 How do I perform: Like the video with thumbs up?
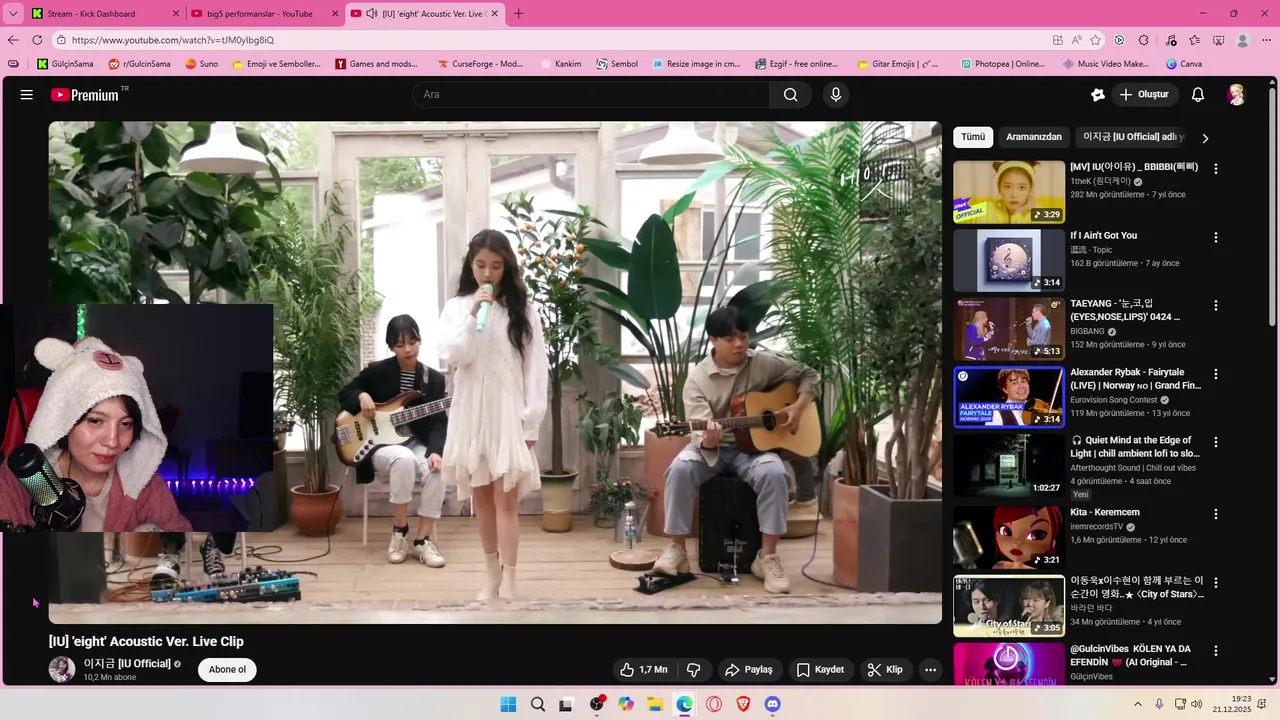coord(644,670)
